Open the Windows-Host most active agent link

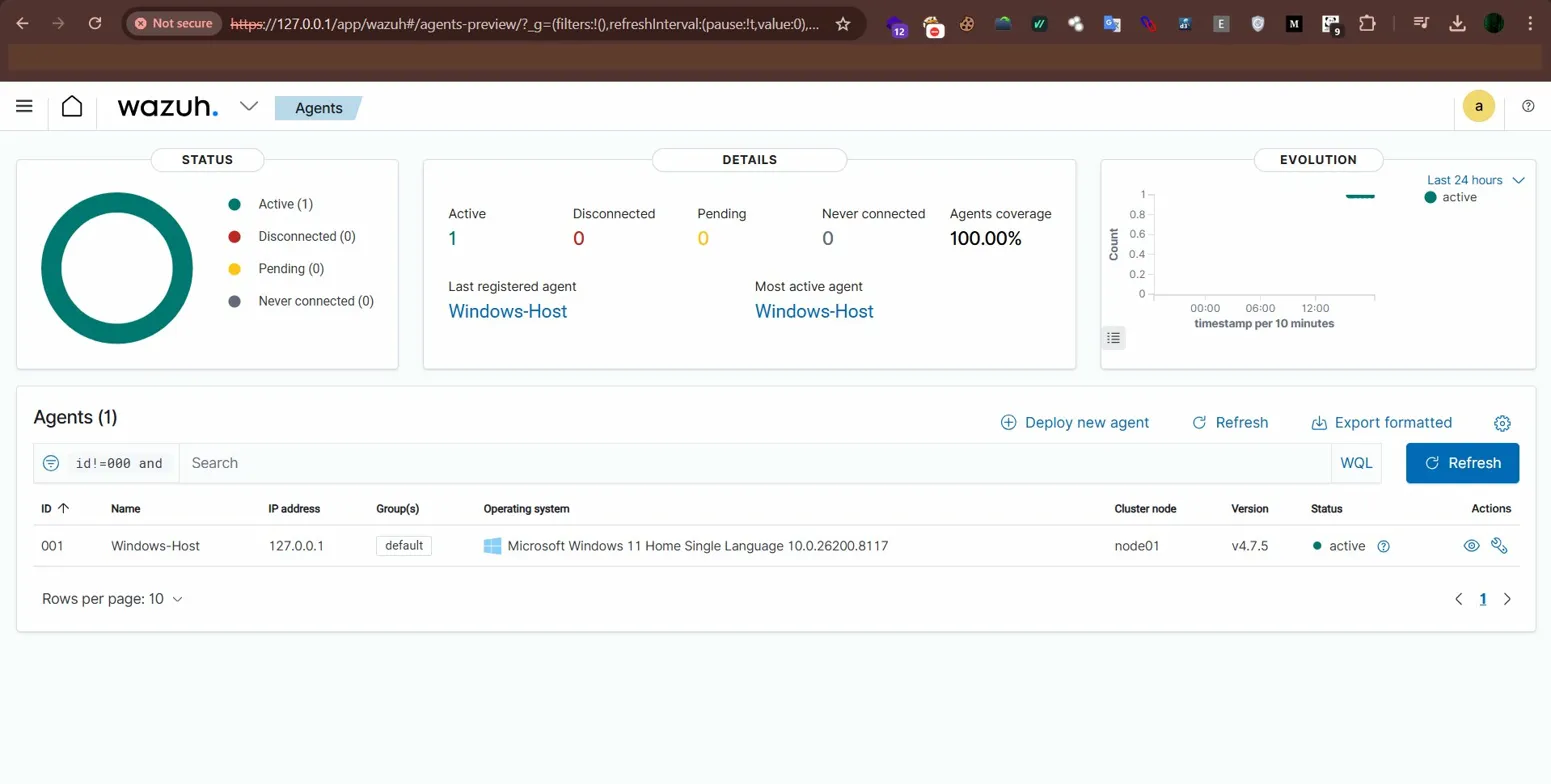pos(813,311)
